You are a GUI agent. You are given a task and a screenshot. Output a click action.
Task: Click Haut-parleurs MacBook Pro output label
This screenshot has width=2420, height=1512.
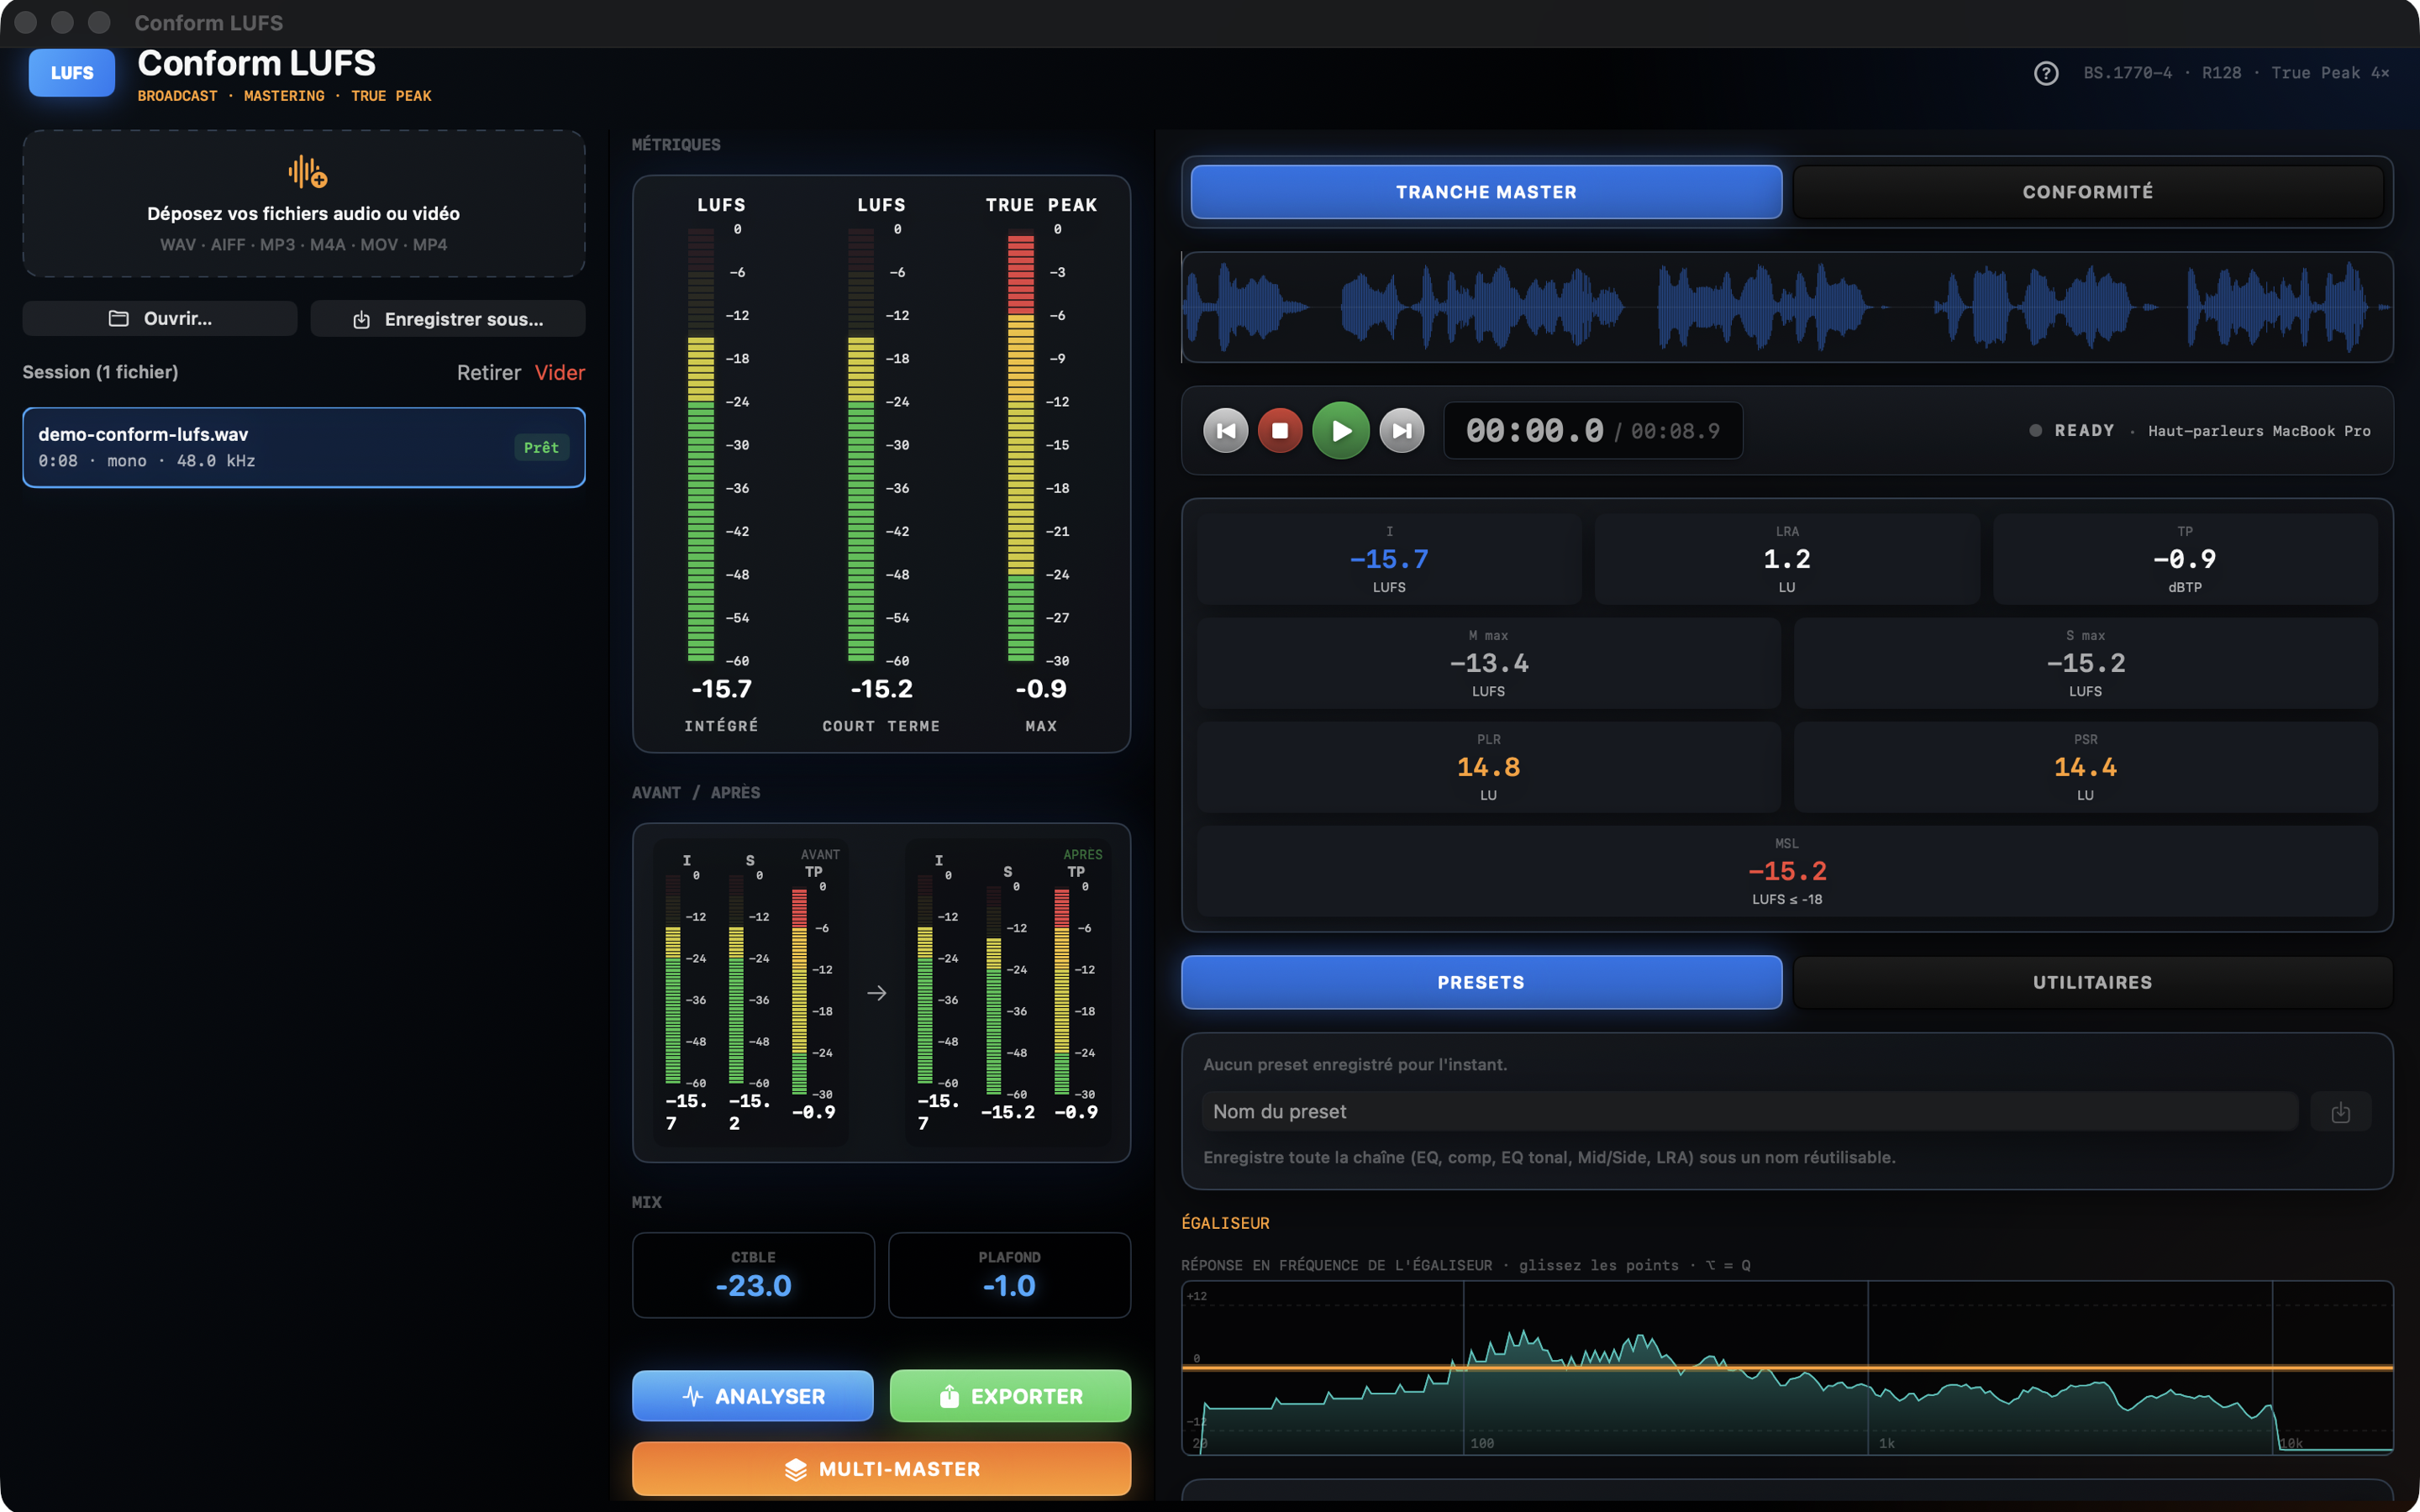[x=2259, y=431]
